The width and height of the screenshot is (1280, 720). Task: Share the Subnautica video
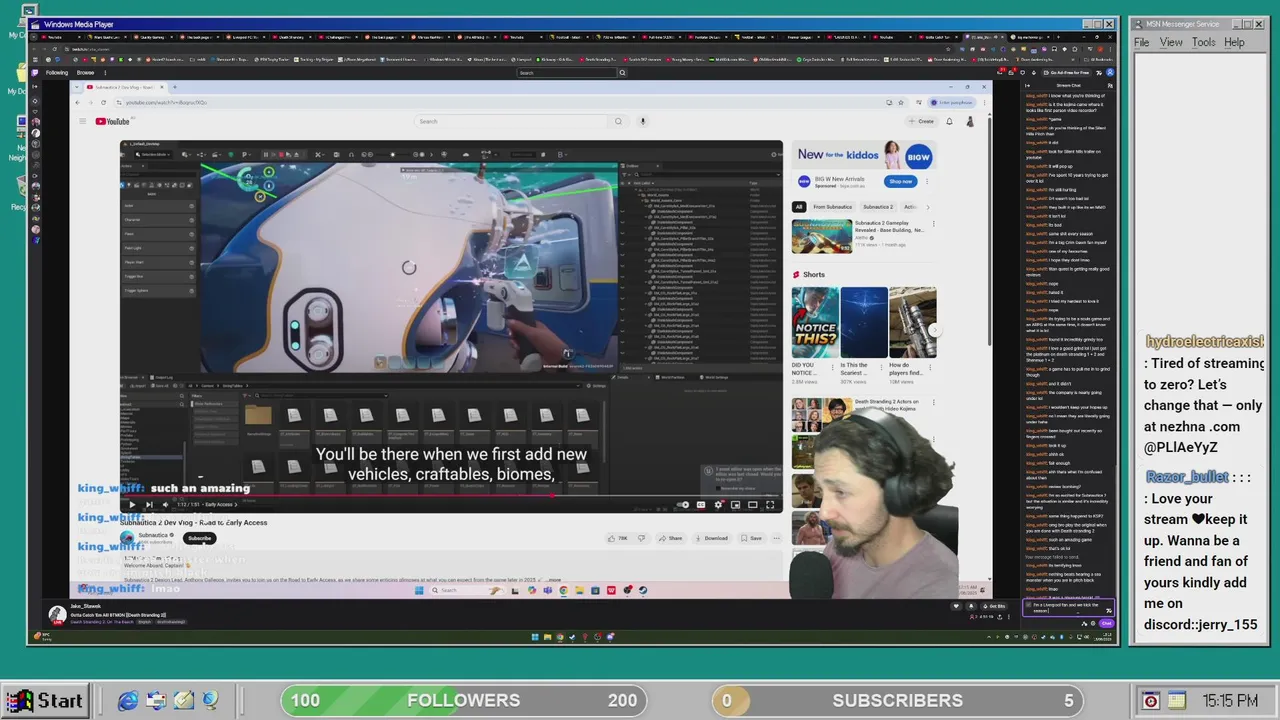coord(671,538)
